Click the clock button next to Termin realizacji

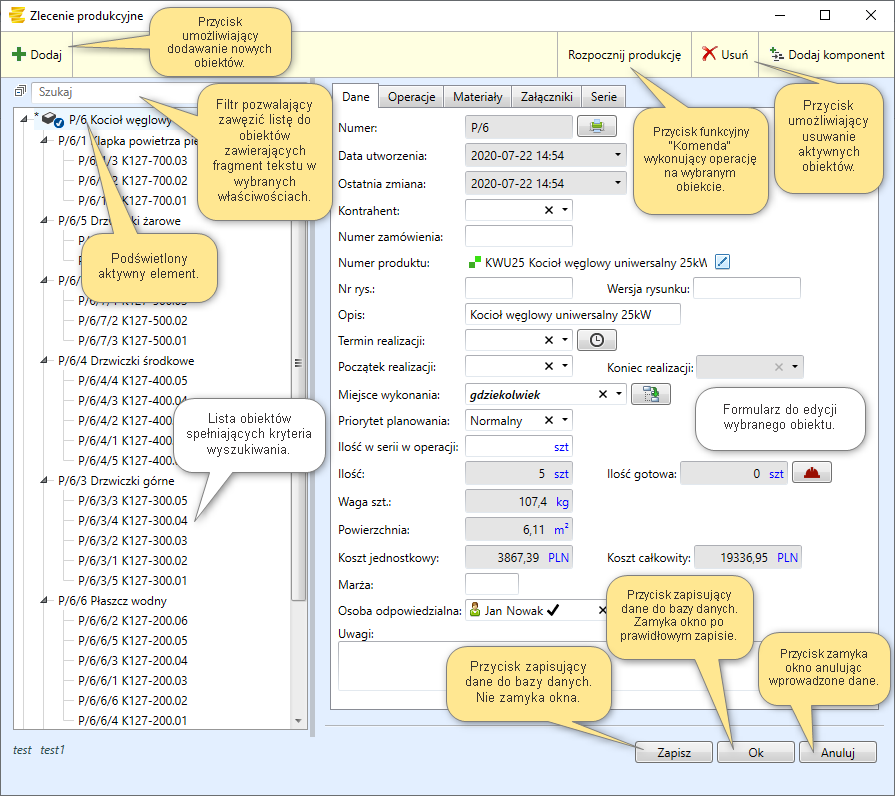597,340
